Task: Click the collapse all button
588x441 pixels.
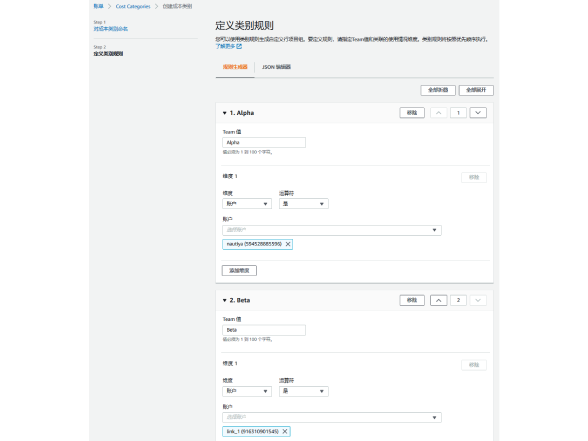Action: point(438,90)
